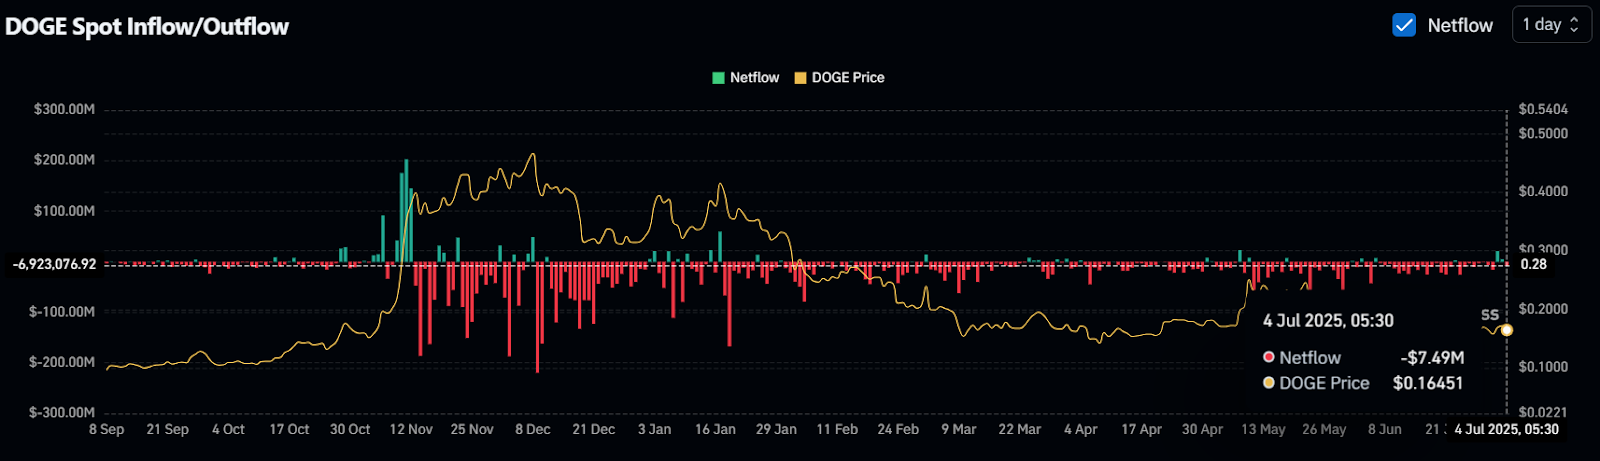The image size is (1600, 461).
Task: Click the tallest green inflow bar near 12 Nov
Action: 406,211
